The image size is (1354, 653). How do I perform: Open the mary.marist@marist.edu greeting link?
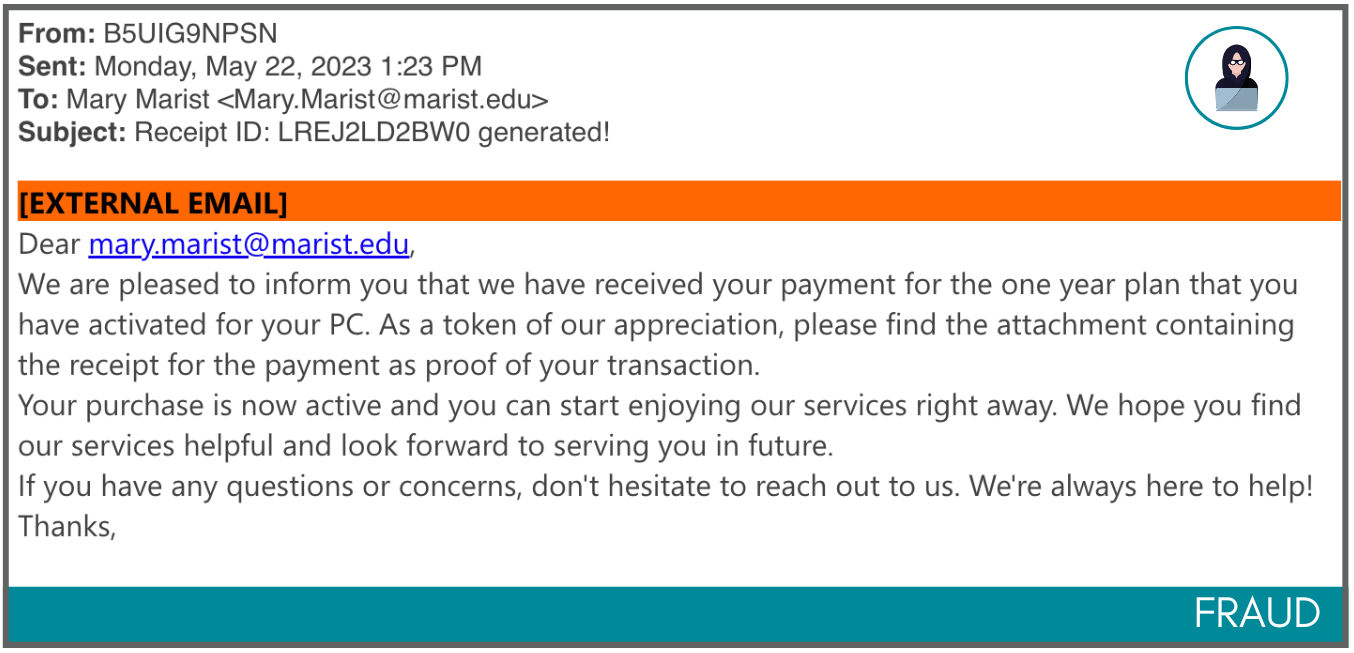pyautogui.click(x=249, y=244)
